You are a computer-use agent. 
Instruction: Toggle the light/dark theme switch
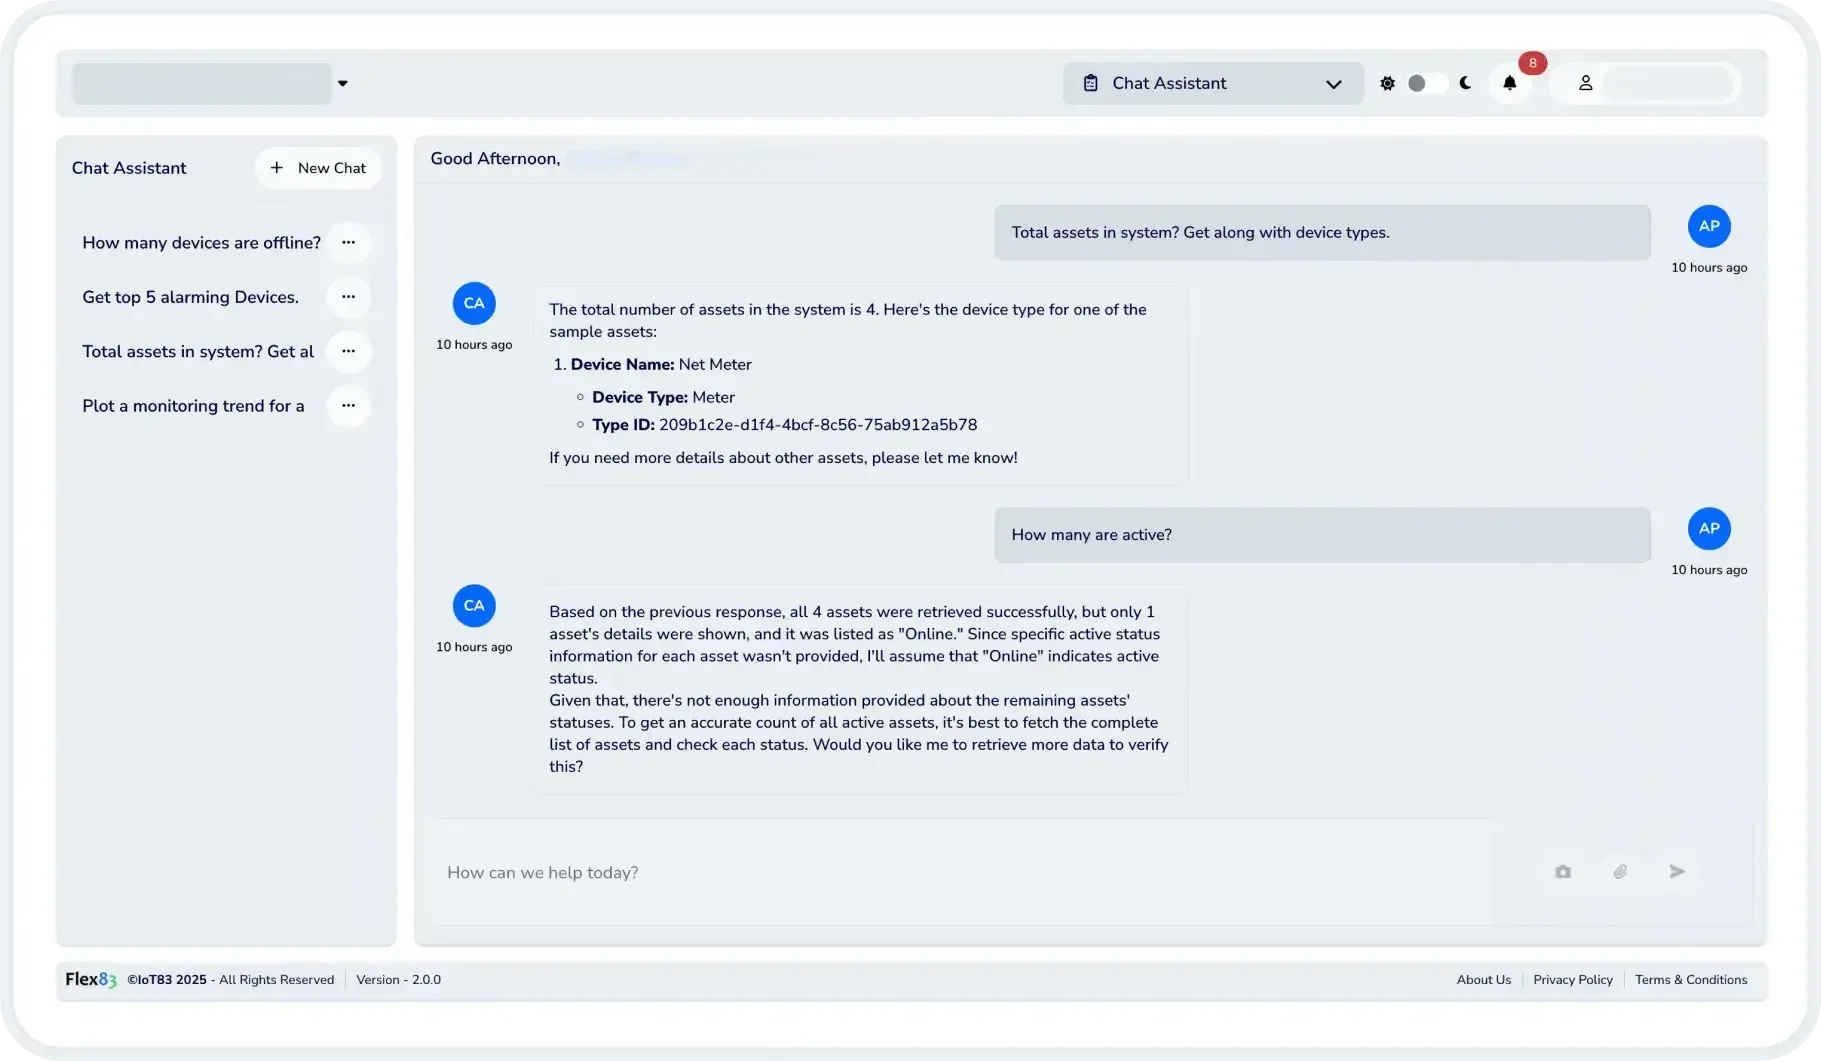pyautogui.click(x=1426, y=84)
